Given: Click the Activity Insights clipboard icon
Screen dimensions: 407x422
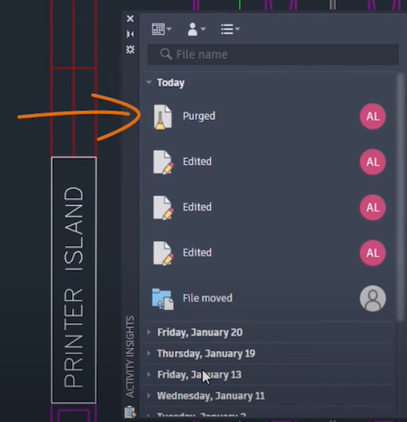Looking at the screenshot, I should (130, 412).
